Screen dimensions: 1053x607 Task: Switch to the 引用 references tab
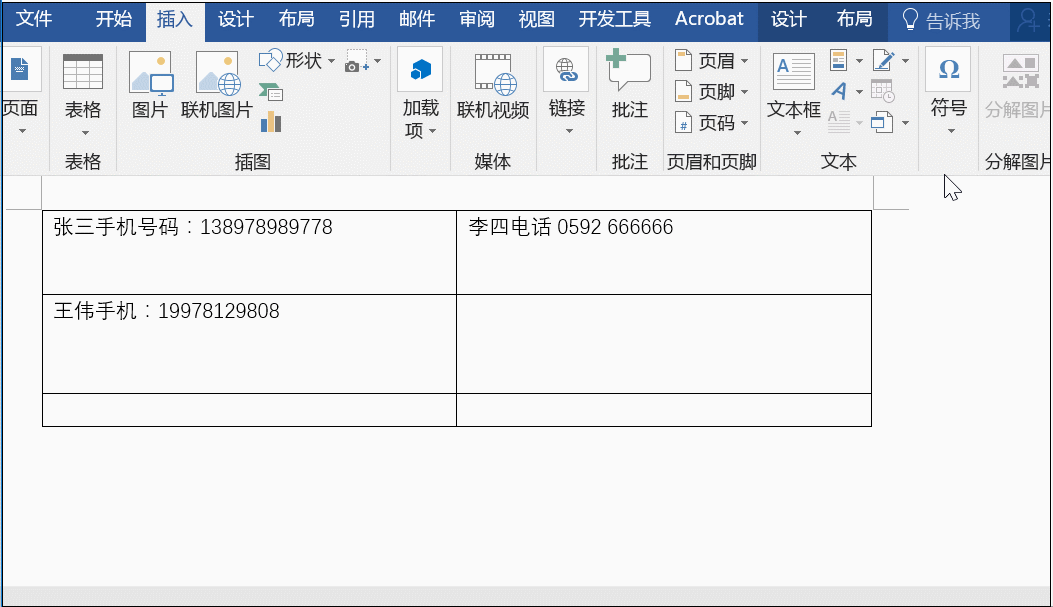coord(357,19)
